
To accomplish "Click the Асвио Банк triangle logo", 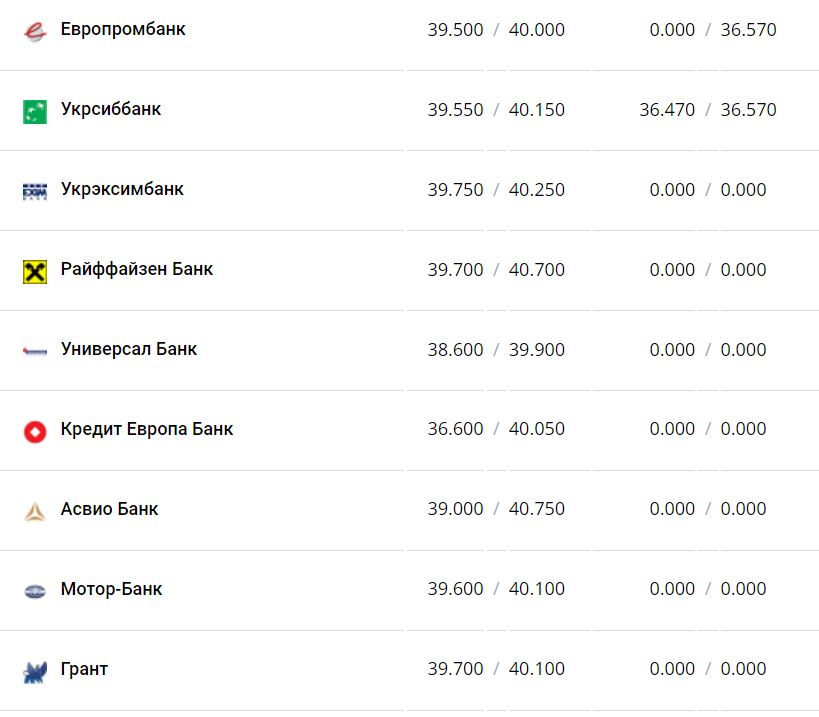I will click(35, 511).
